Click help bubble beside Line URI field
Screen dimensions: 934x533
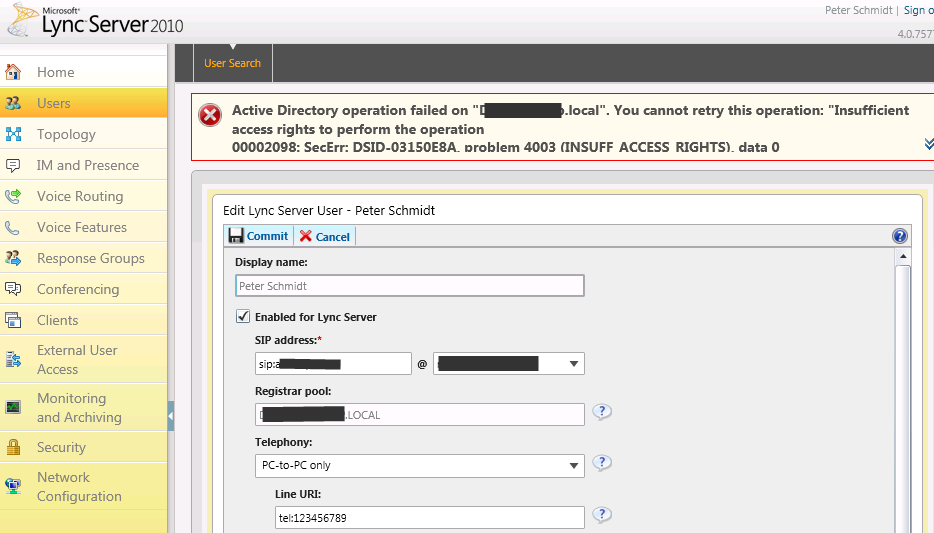tap(602, 515)
